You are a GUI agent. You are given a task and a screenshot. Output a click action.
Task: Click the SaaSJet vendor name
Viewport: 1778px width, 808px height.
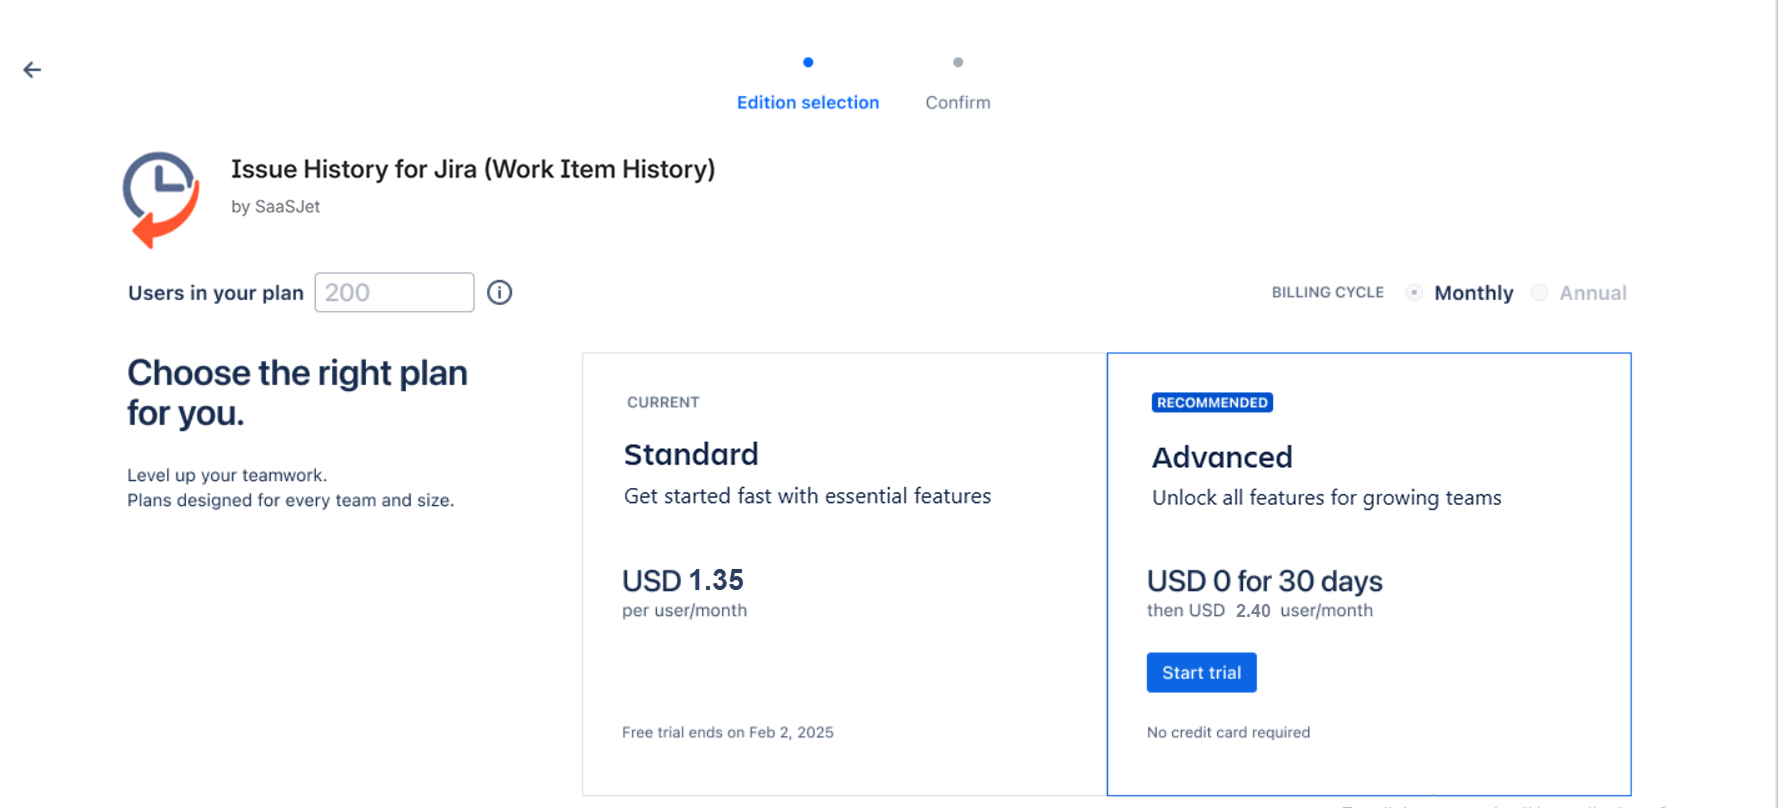pos(287,207)
